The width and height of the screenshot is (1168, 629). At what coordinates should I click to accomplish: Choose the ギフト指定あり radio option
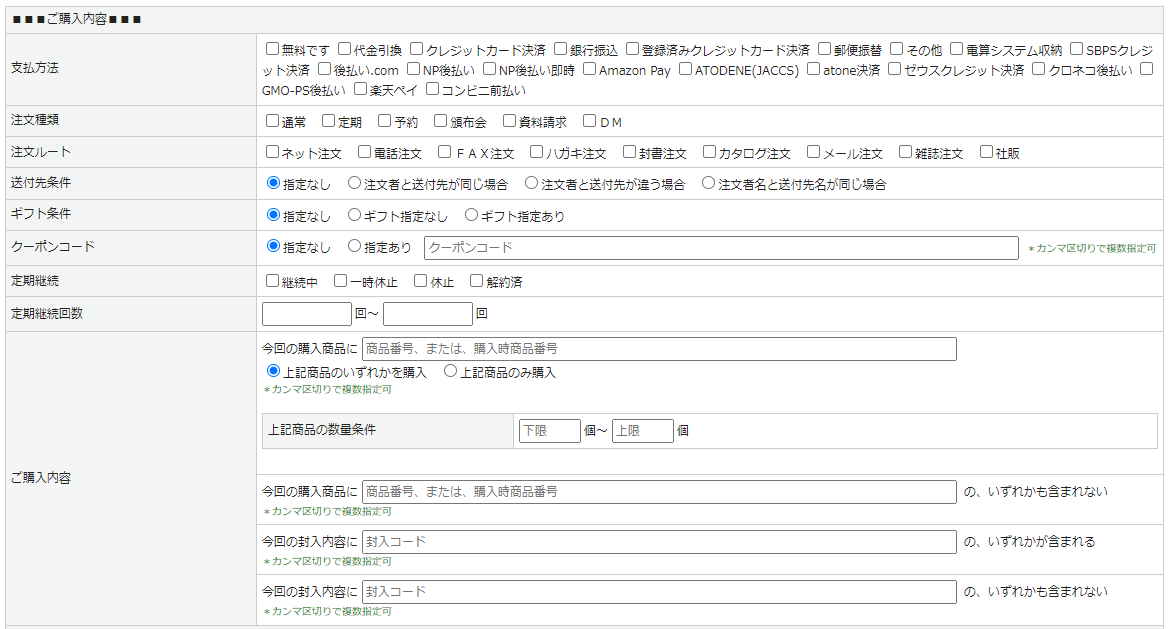472,215
